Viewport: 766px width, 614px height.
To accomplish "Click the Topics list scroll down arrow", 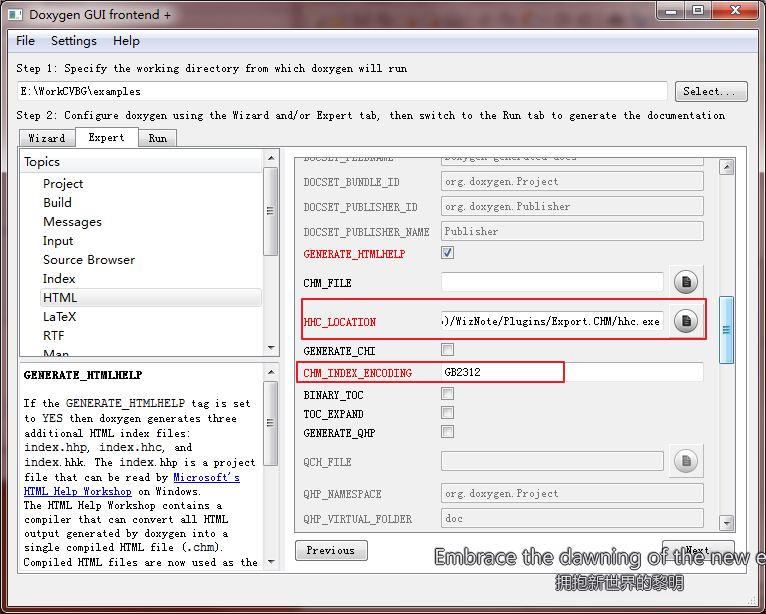I will pos(271,348).
